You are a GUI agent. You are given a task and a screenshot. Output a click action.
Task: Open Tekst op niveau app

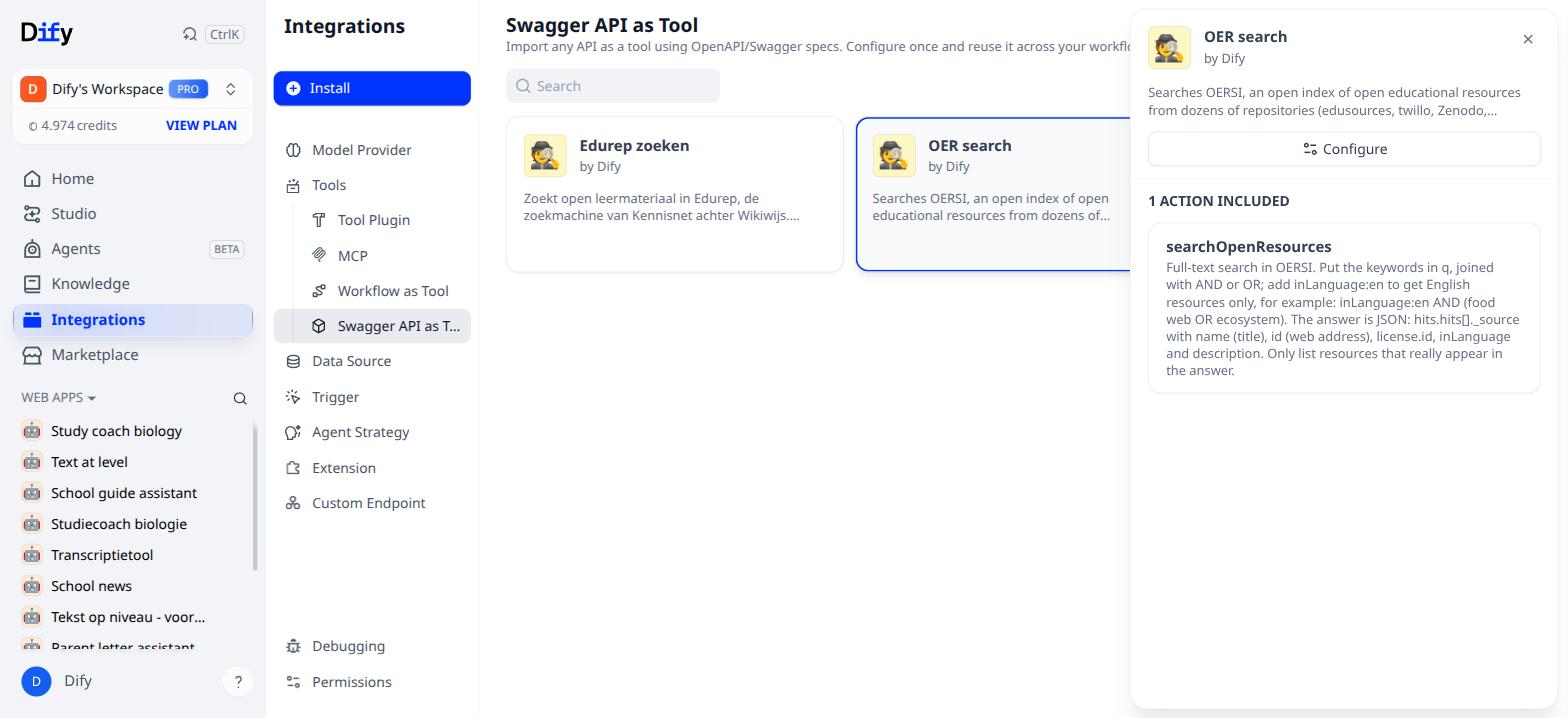[131, 617]
